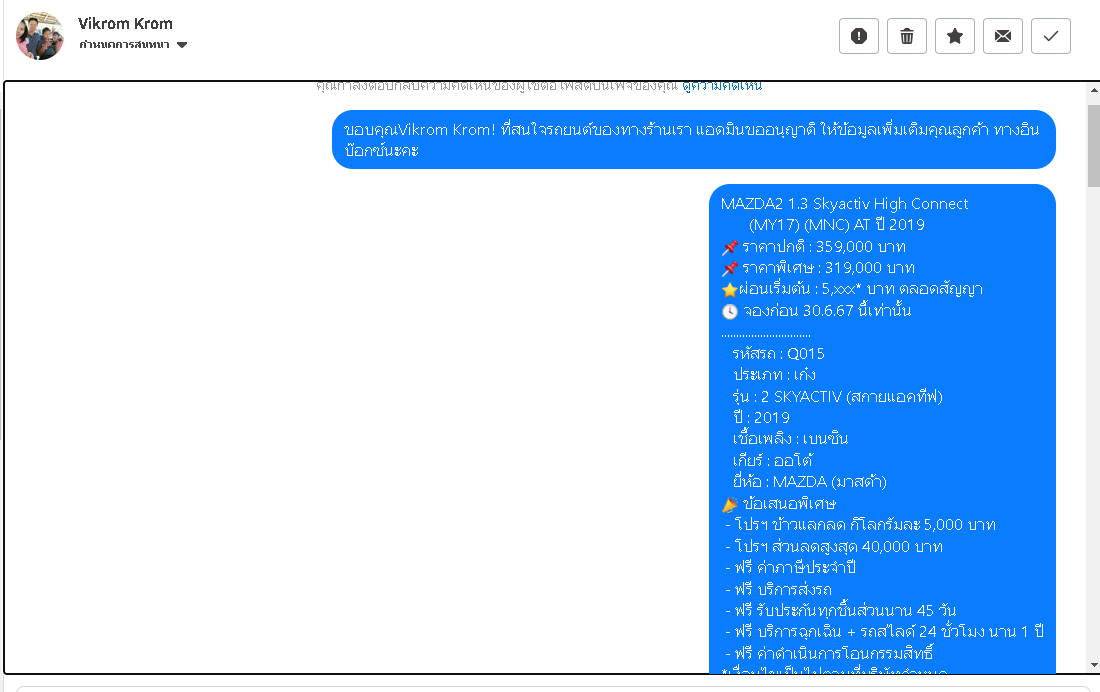1100x692 pixels.
Task: Open Vikrom Krom contact name
Action: (126, 24)
